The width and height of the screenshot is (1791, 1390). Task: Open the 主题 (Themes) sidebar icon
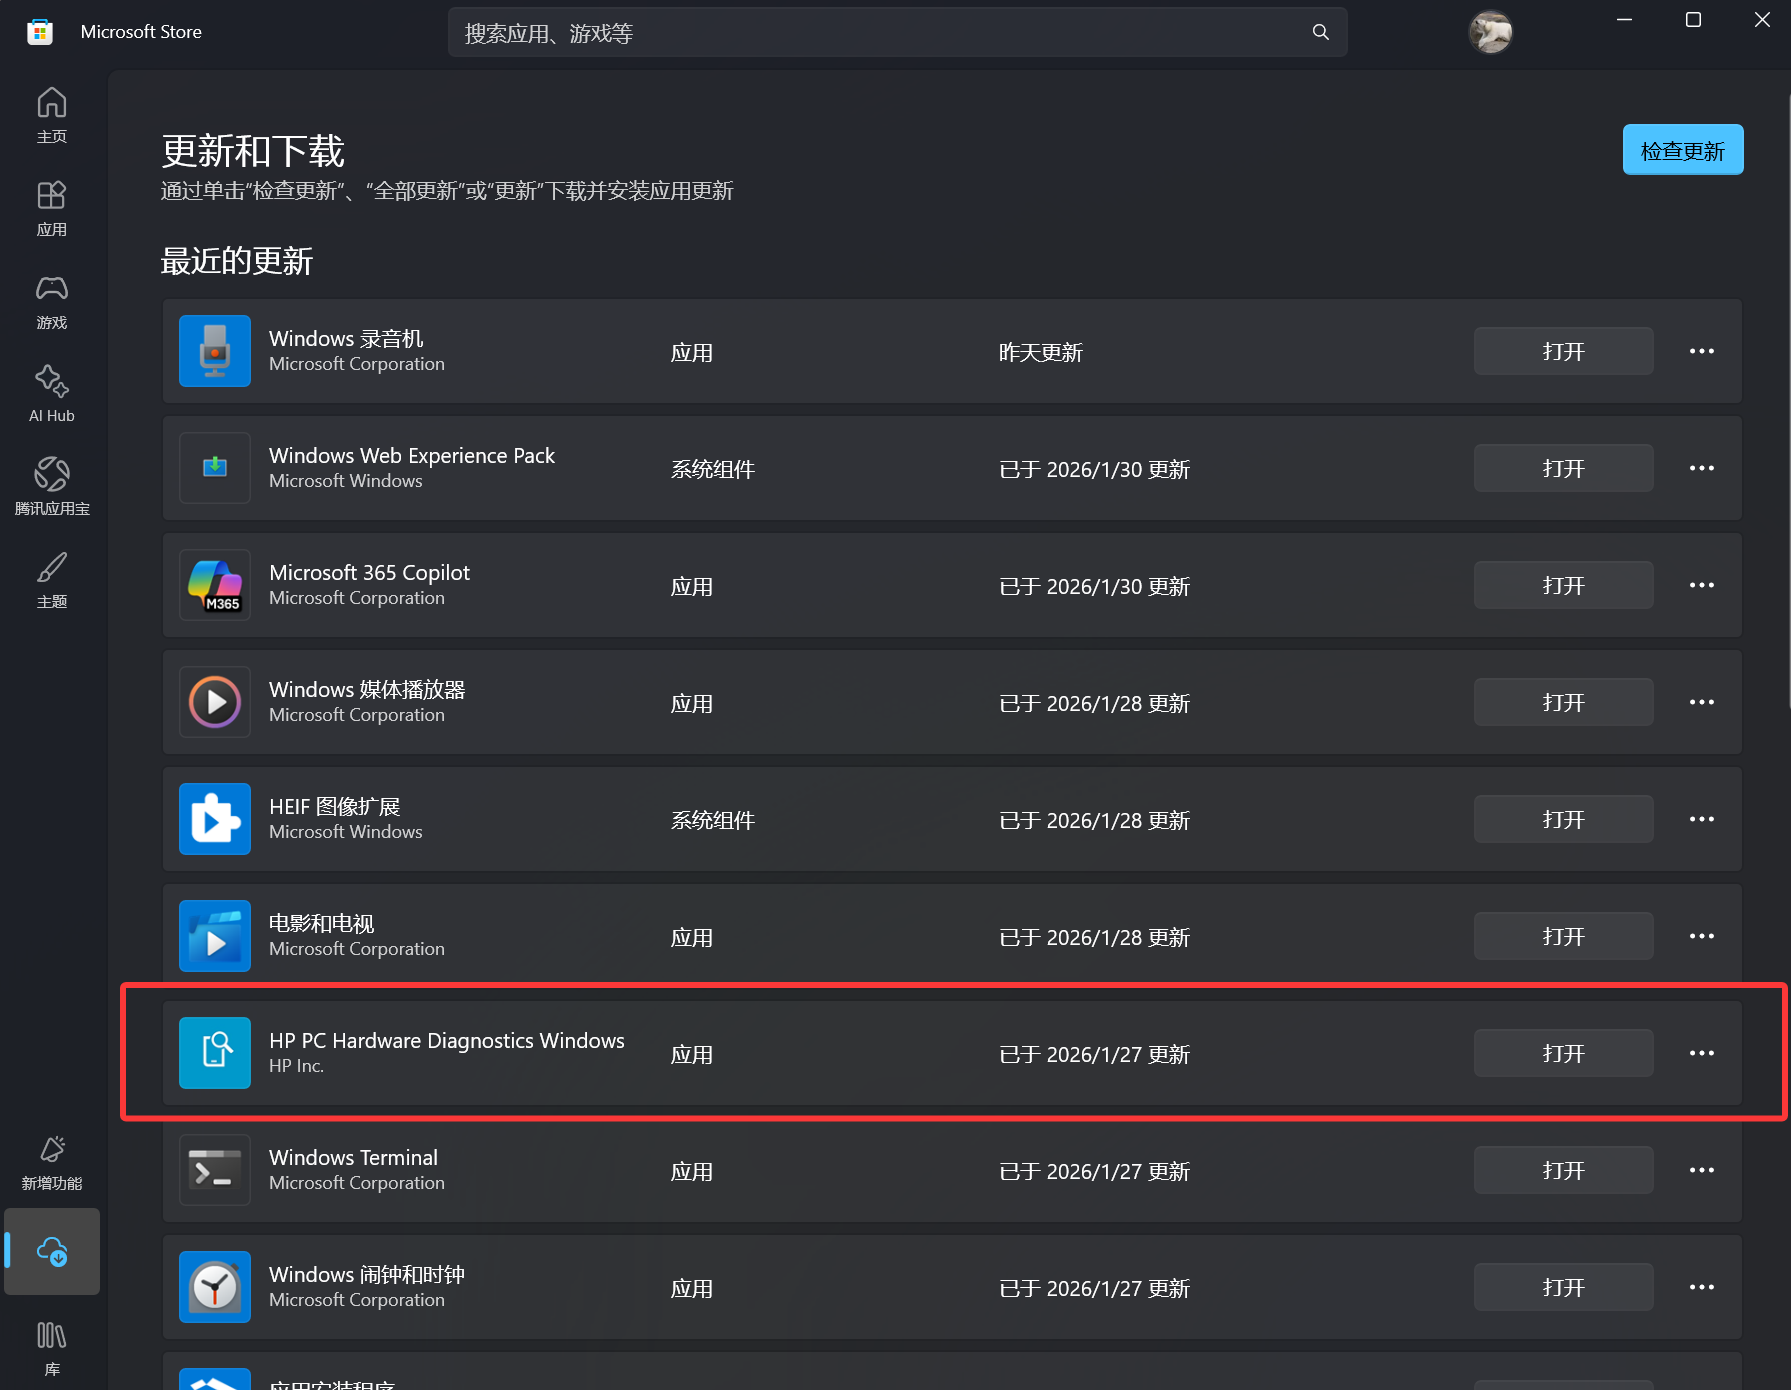[x=51, y=578]
